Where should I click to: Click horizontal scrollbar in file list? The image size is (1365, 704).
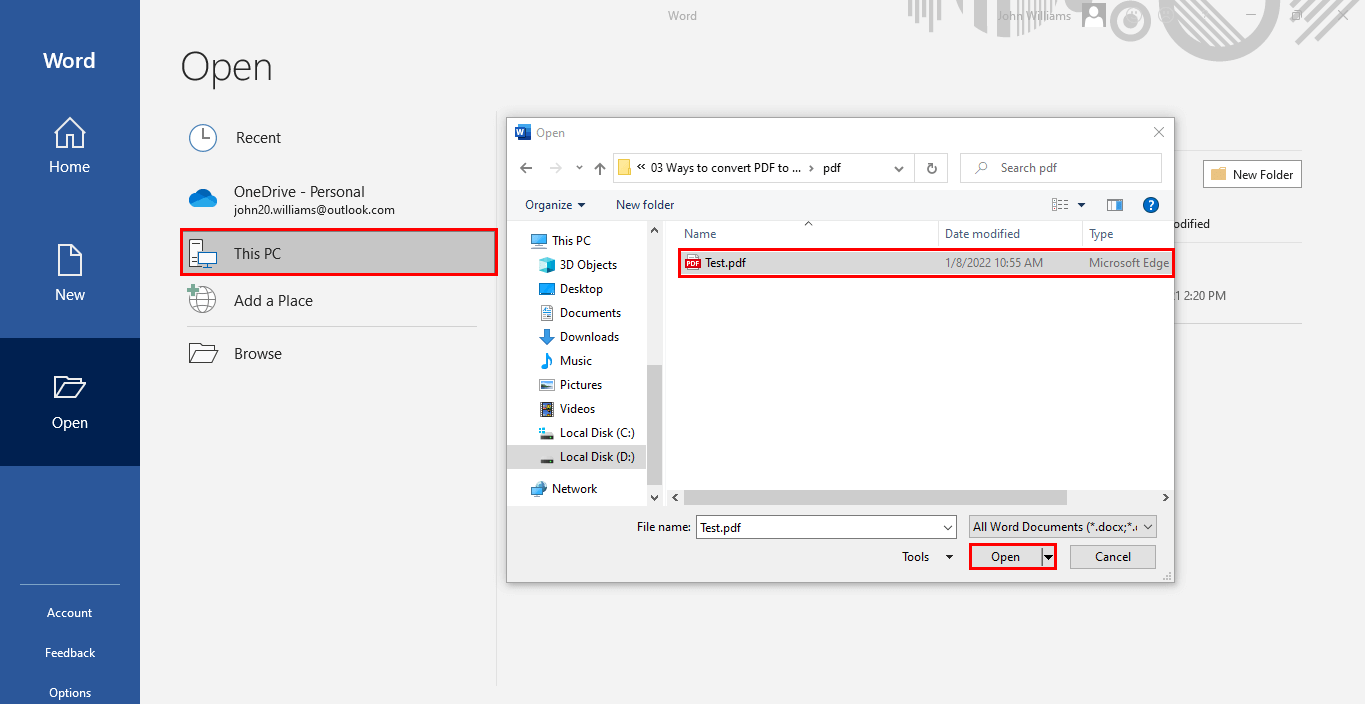[x=875, y=497]
